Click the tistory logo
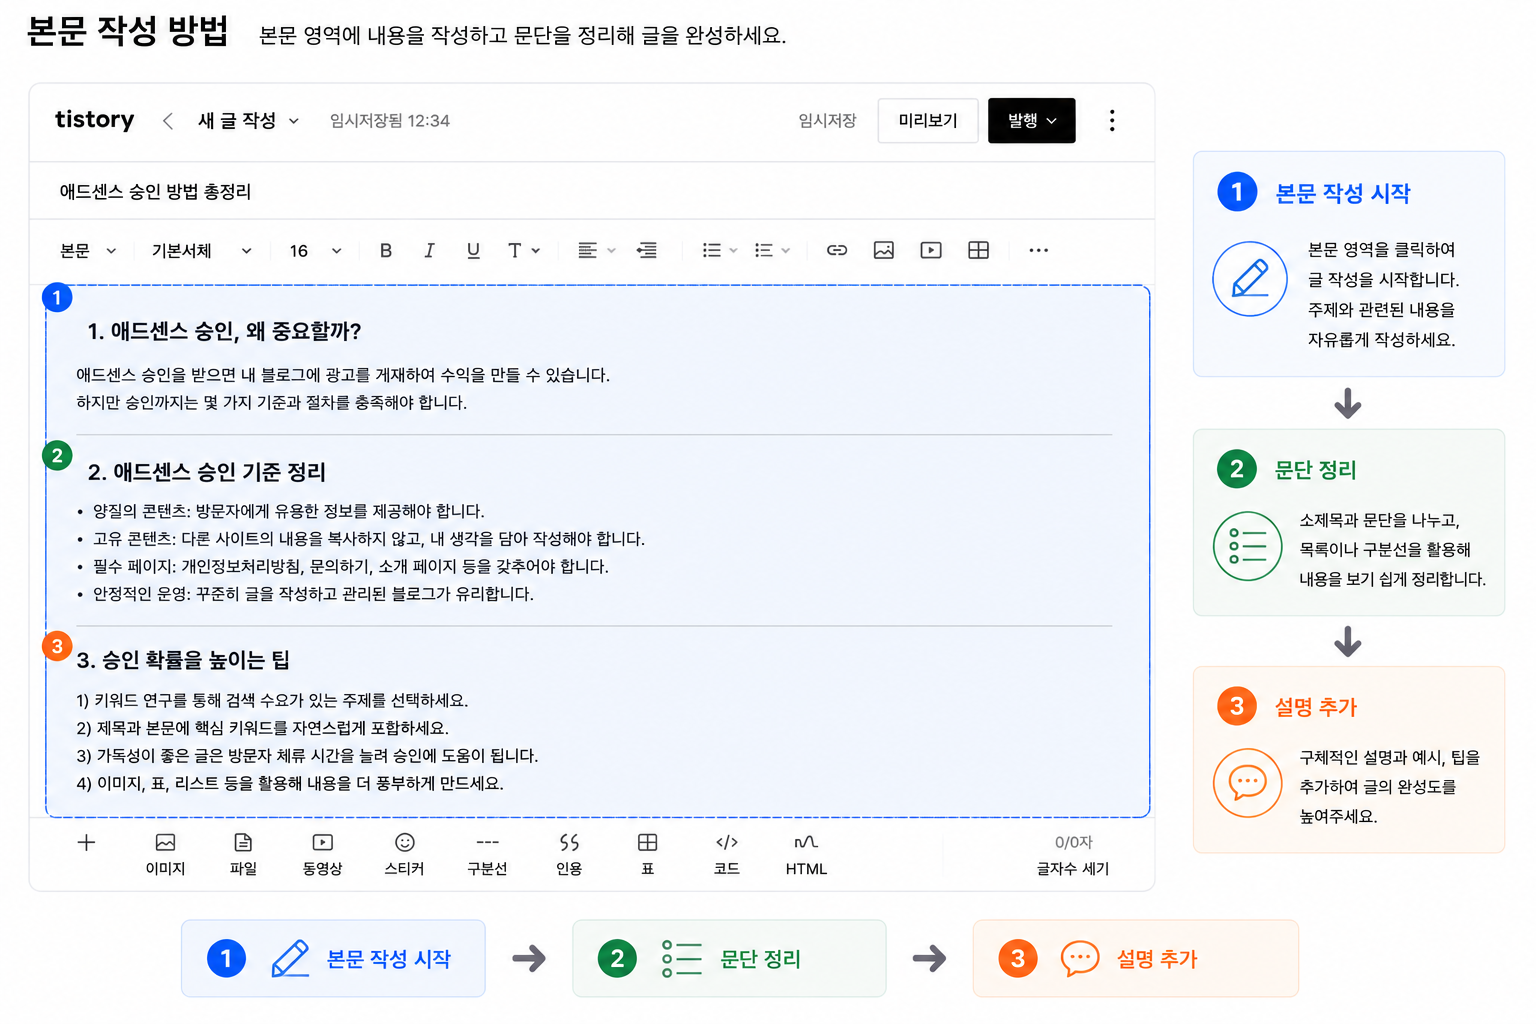The image size is (1536, 1024). [94, 120]
